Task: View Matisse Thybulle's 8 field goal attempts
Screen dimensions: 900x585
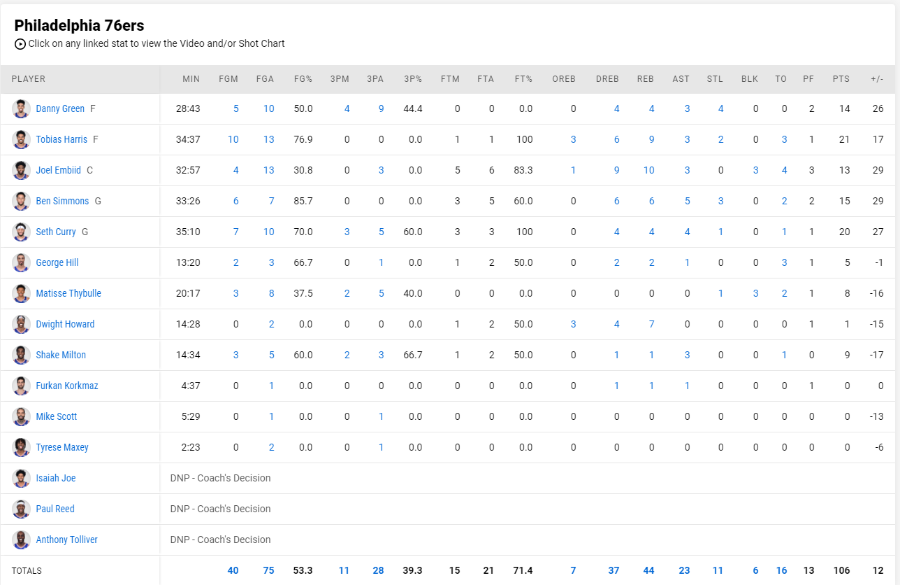Action: click(271, 293)
